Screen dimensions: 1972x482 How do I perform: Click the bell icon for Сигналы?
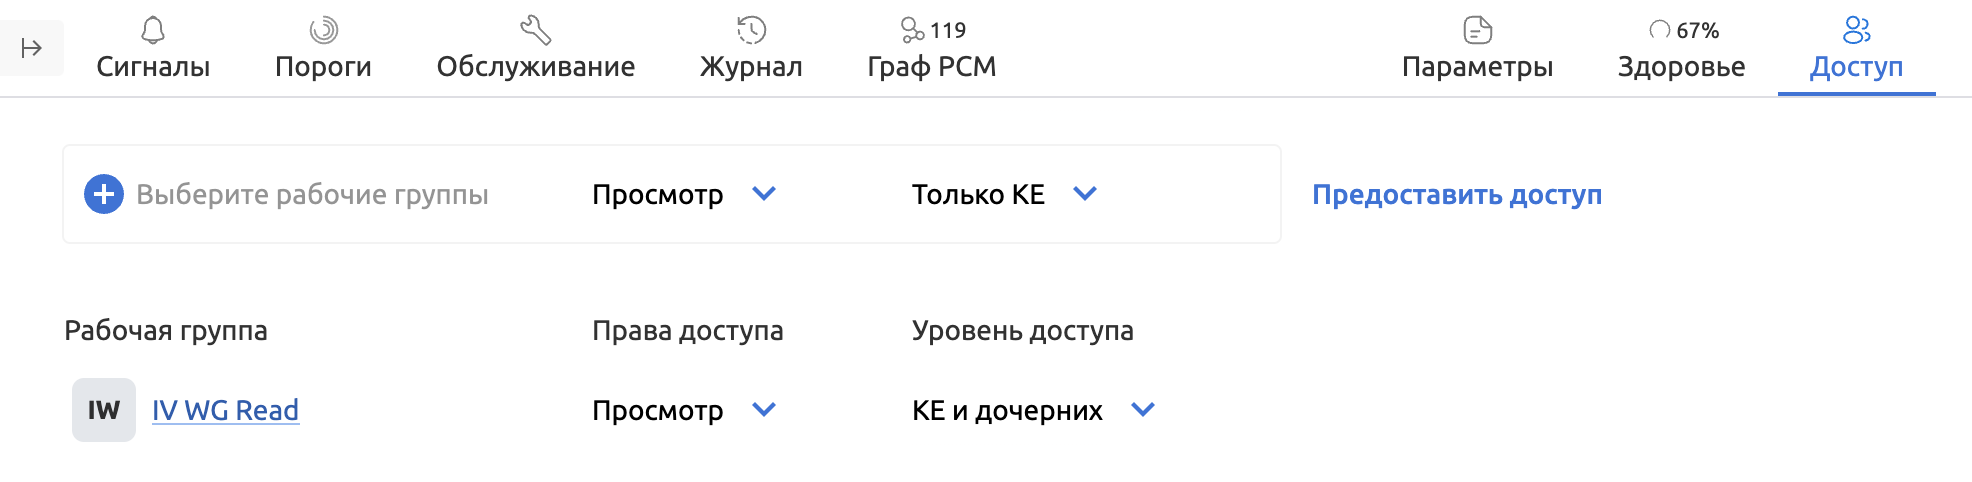click(x=153, y=30)
